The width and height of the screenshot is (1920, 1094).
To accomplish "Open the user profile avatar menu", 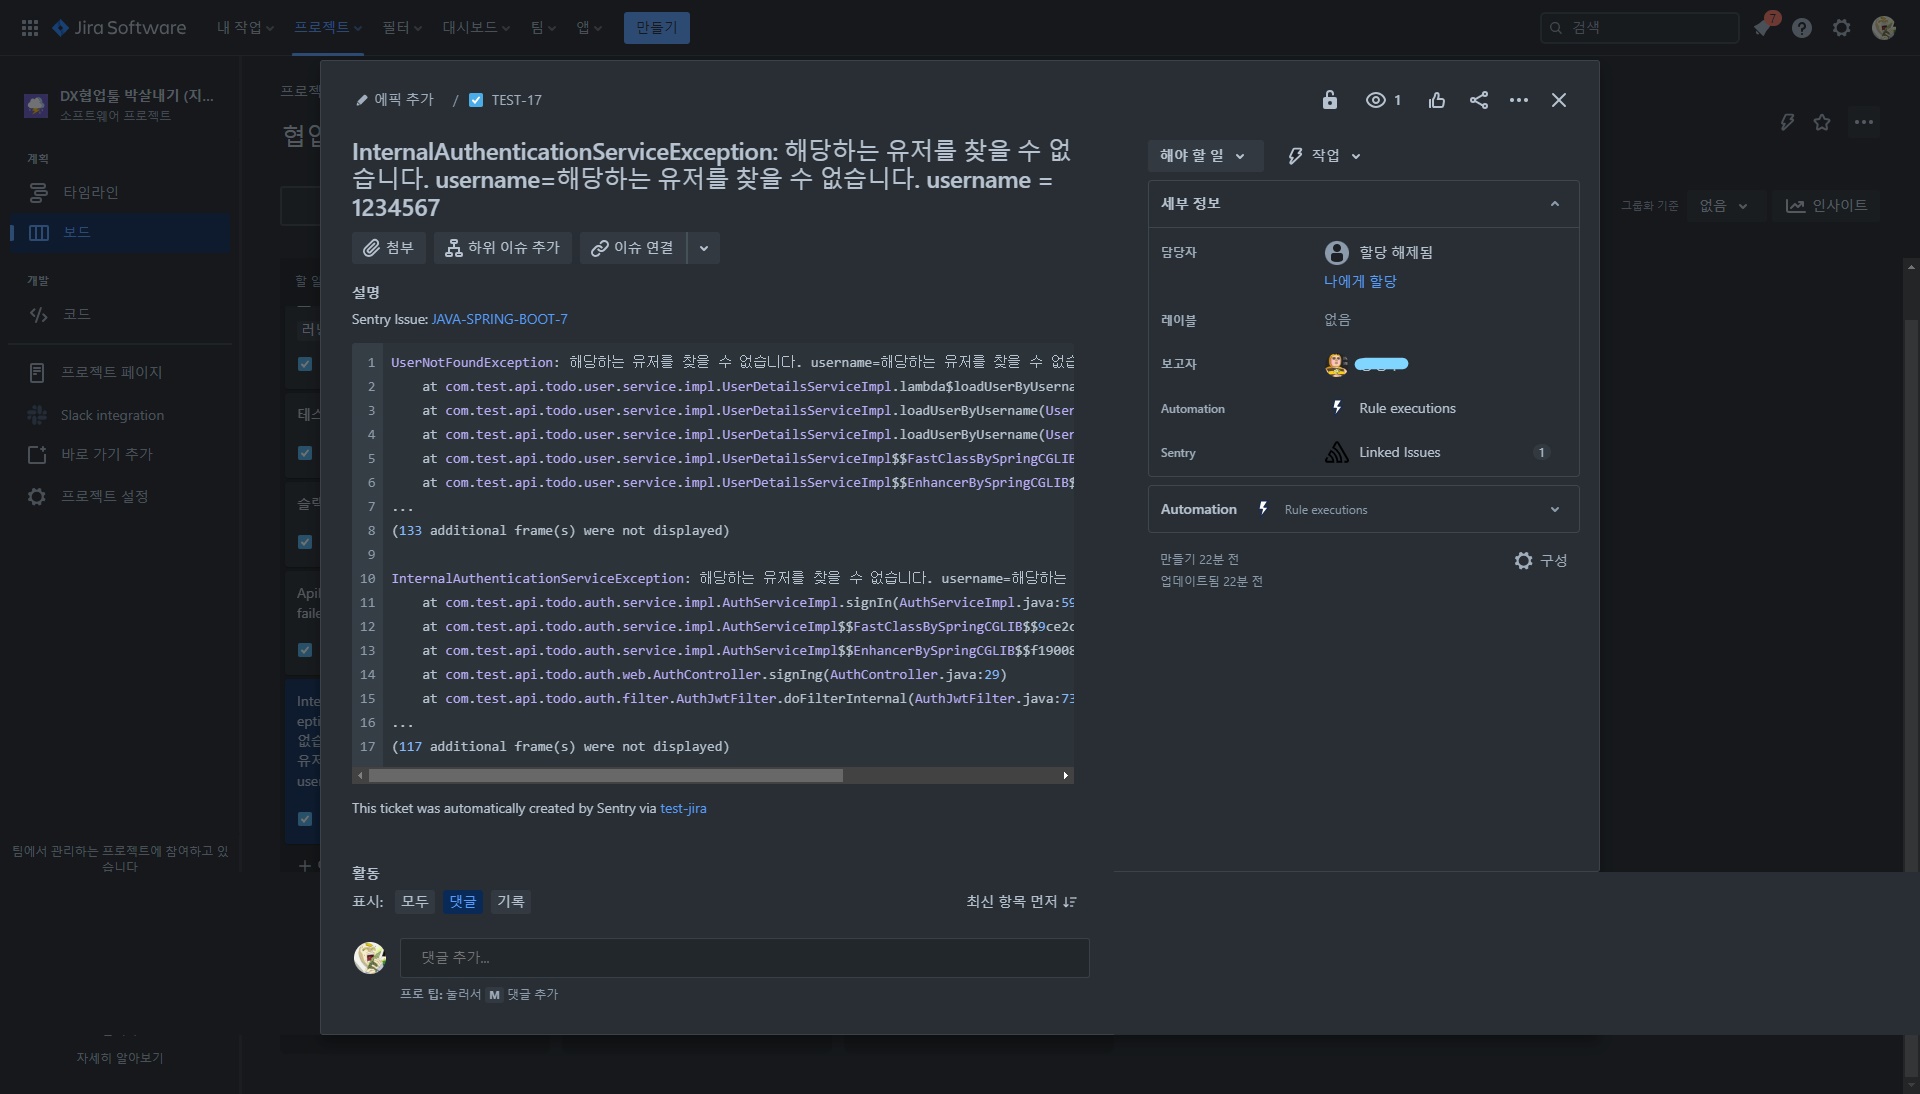I will 1884,28.
